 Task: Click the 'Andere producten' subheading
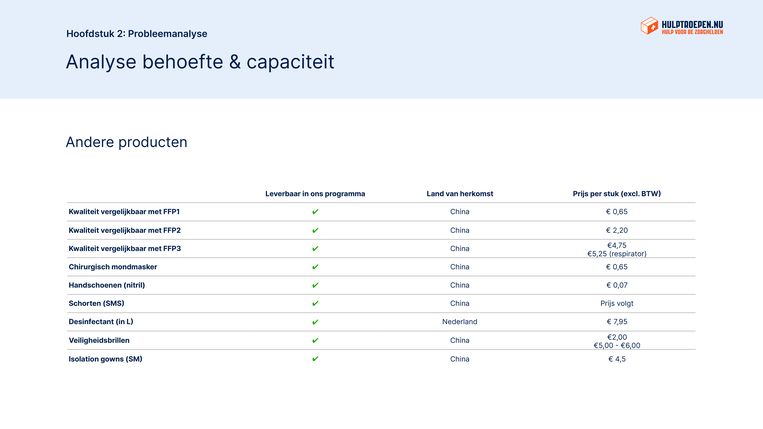coord(126,142)
